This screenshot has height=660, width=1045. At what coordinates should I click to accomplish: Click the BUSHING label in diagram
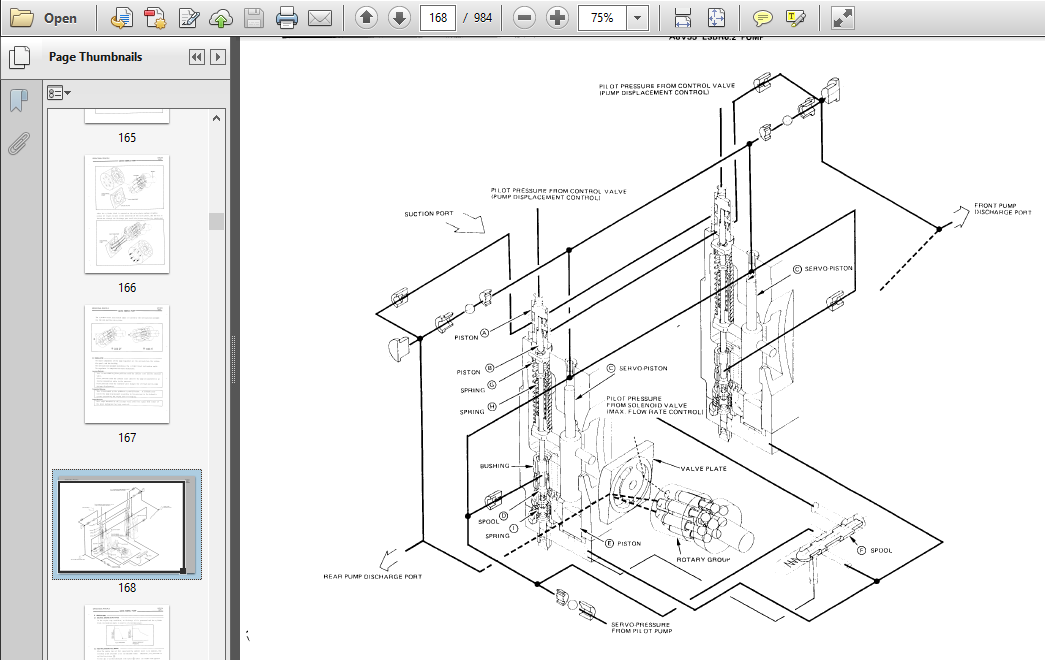coord(495,466)
